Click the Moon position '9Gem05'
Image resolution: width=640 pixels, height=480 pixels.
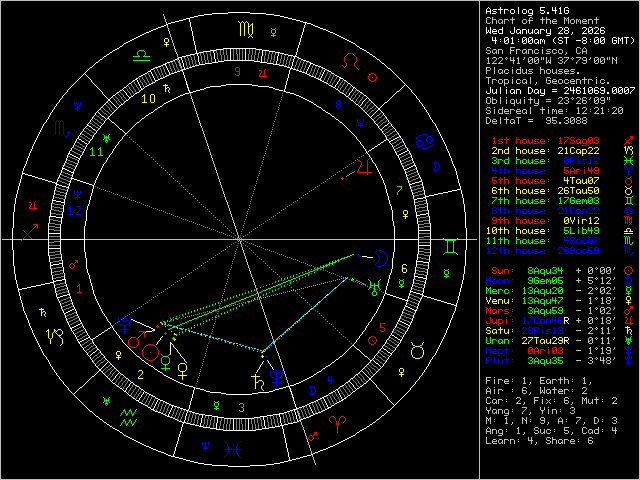coord(545,281)
